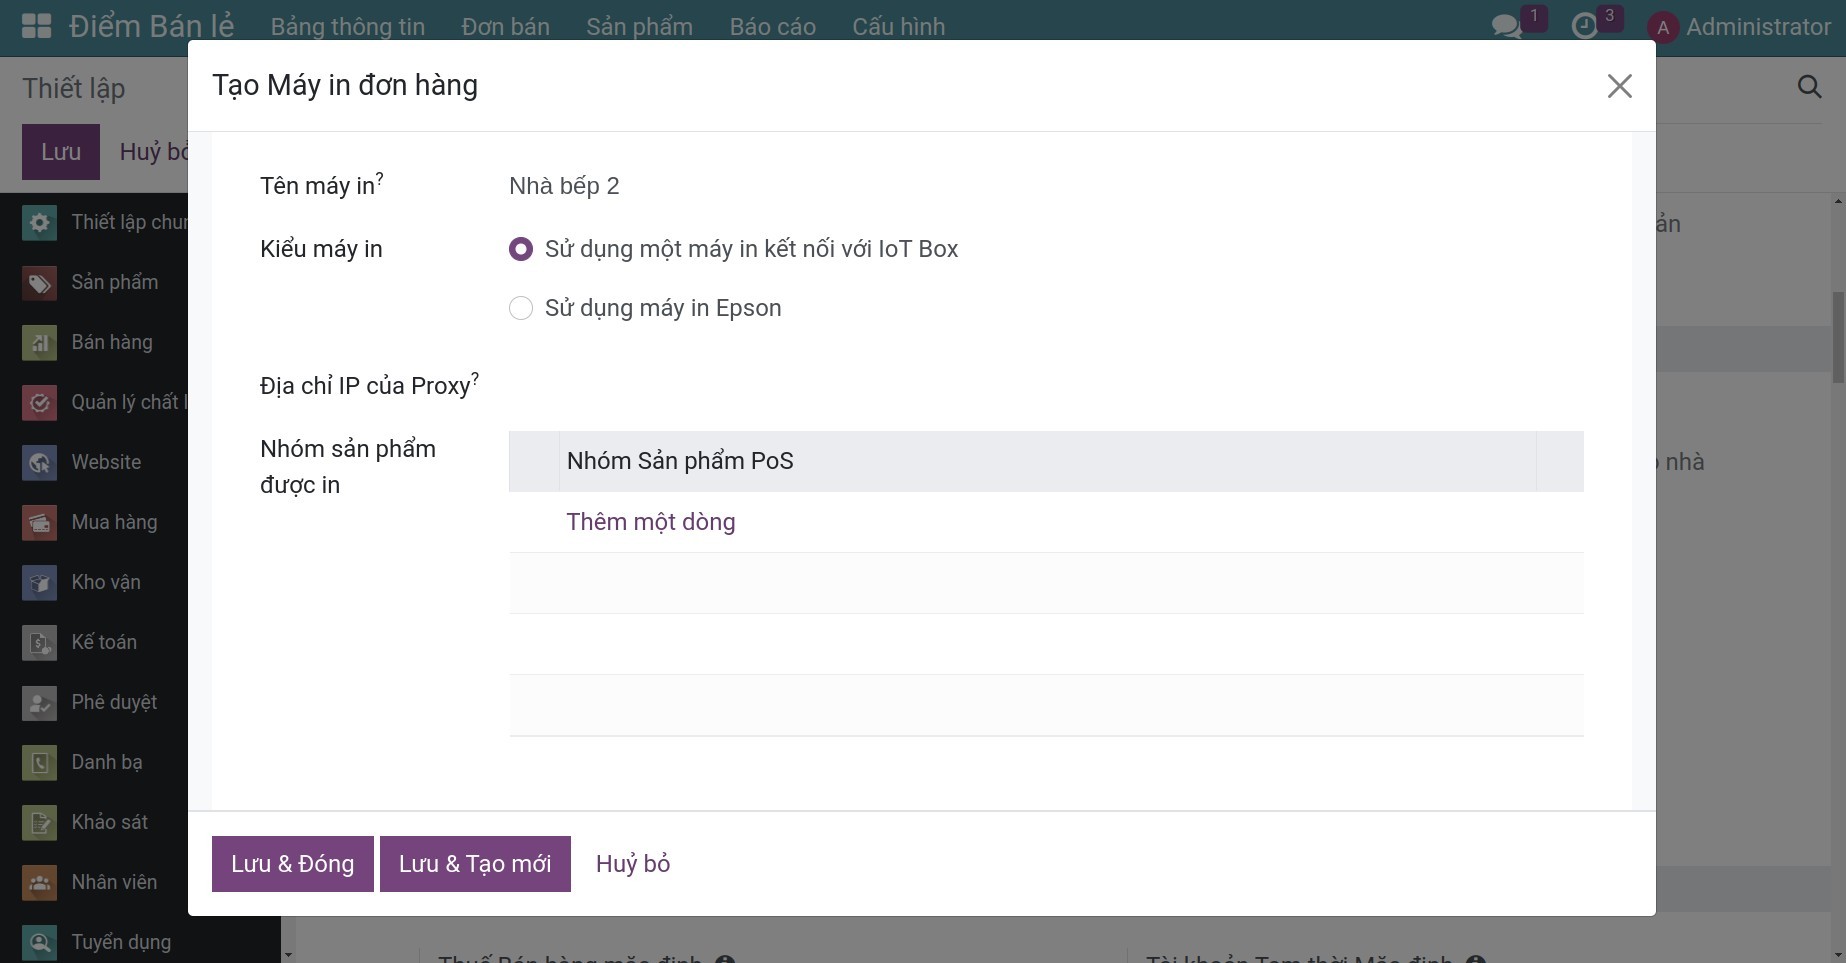Open Sản phẩm top menu
Screen dimensions: 1846x963
(x=639, y=26)
